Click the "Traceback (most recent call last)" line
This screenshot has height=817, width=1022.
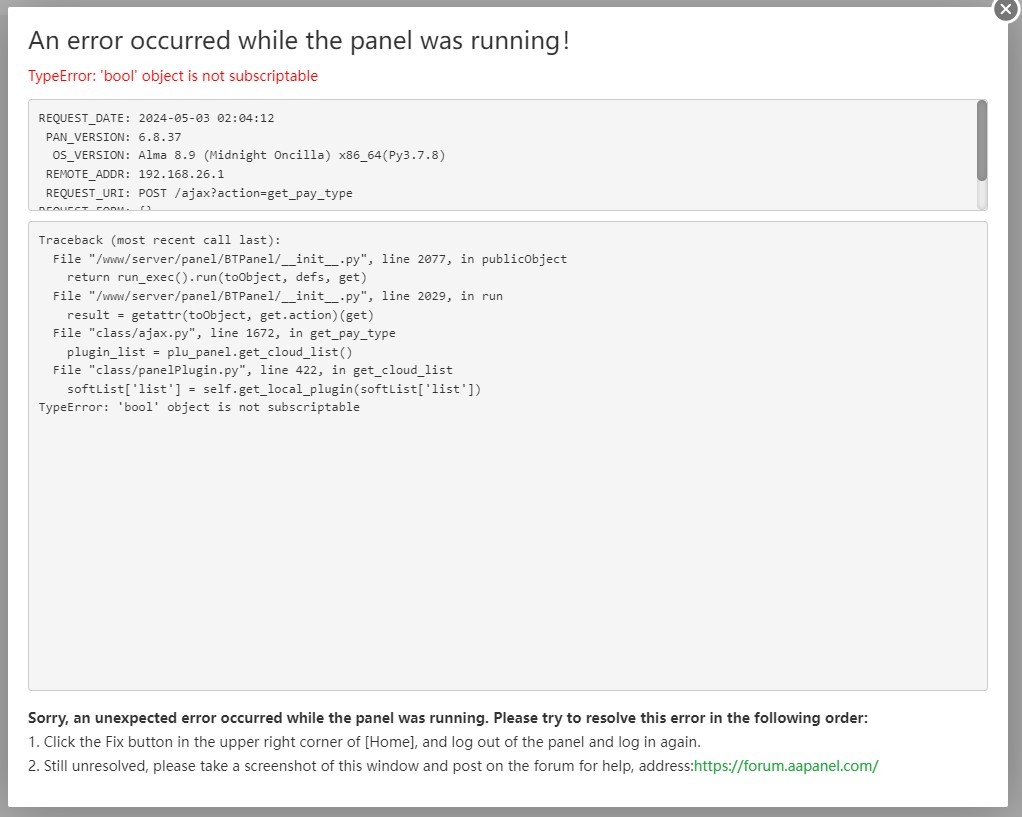pyautogui.click(x=160, y=240)
